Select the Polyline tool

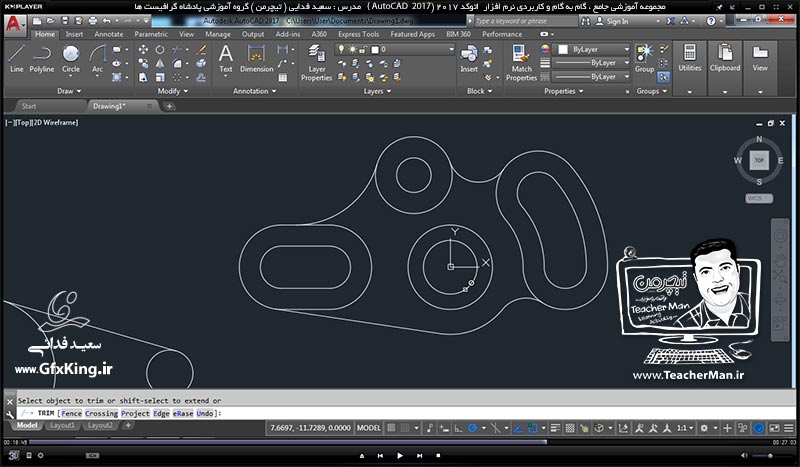point(41,58)
